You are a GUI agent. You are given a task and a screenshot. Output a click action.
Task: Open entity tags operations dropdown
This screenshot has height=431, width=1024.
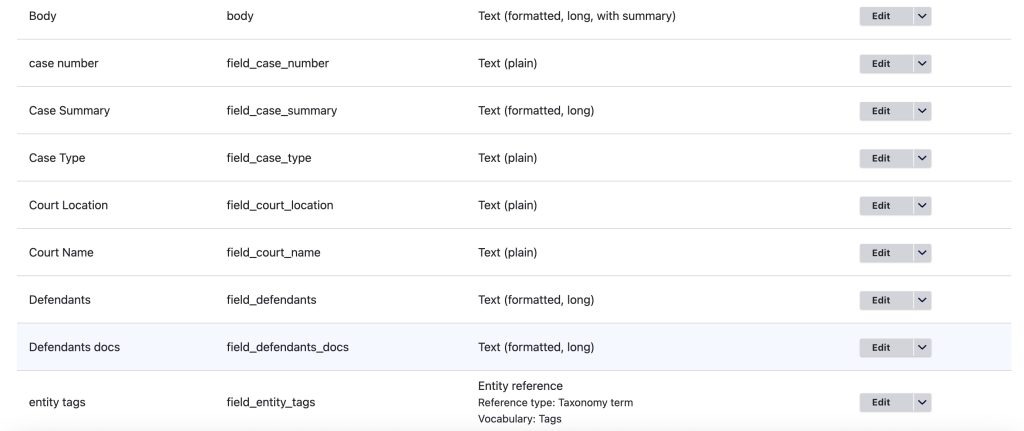[x=922, y=402]
